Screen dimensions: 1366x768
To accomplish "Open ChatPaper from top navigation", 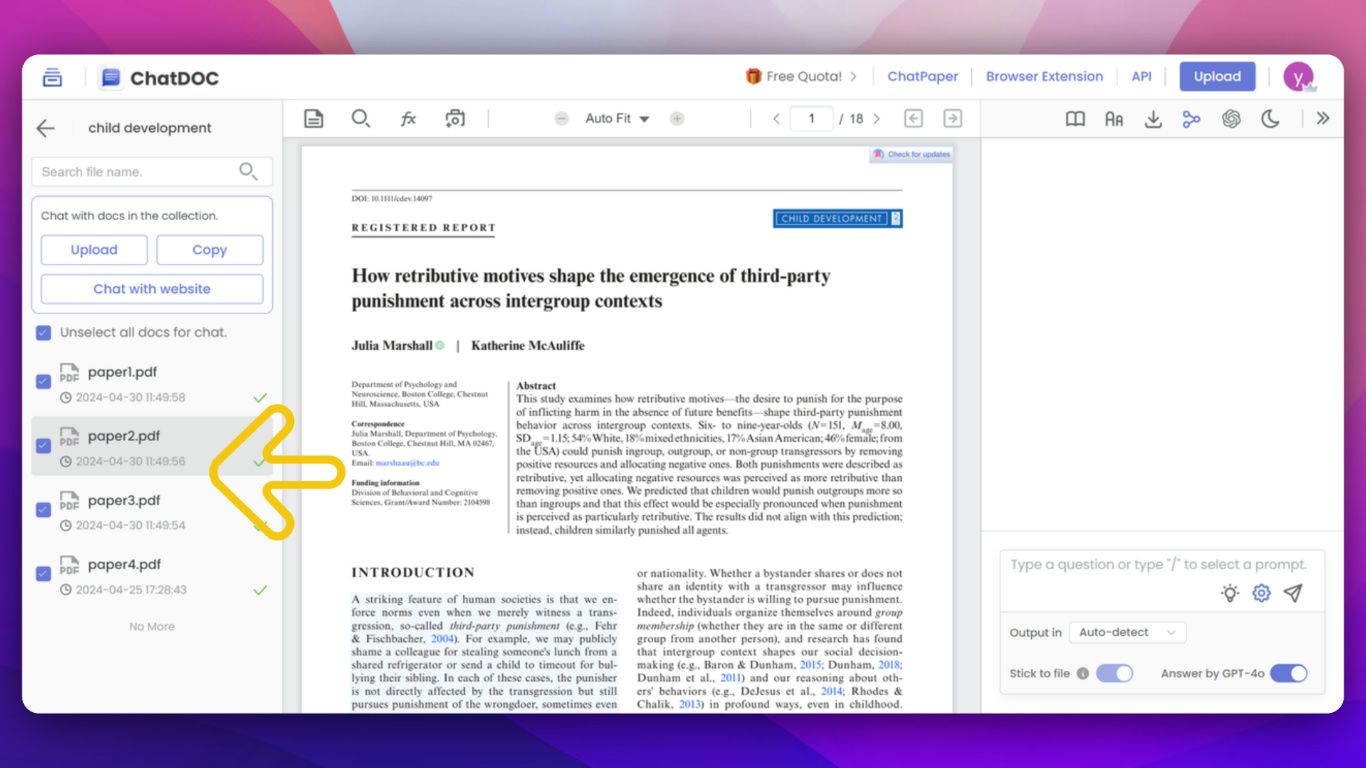I will click(922, 77).
